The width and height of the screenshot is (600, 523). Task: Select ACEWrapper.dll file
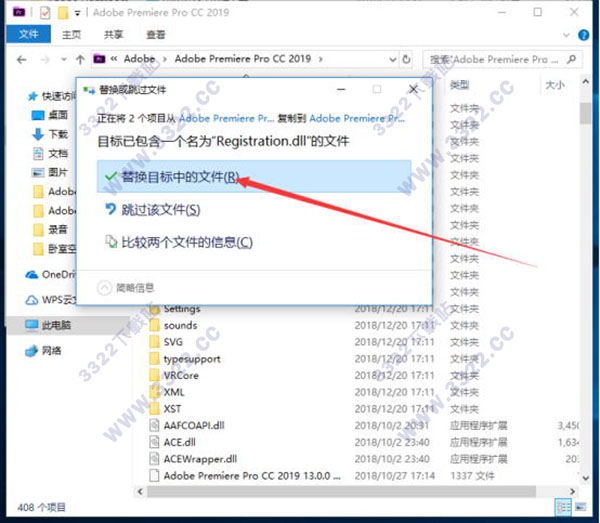(200, 459)
